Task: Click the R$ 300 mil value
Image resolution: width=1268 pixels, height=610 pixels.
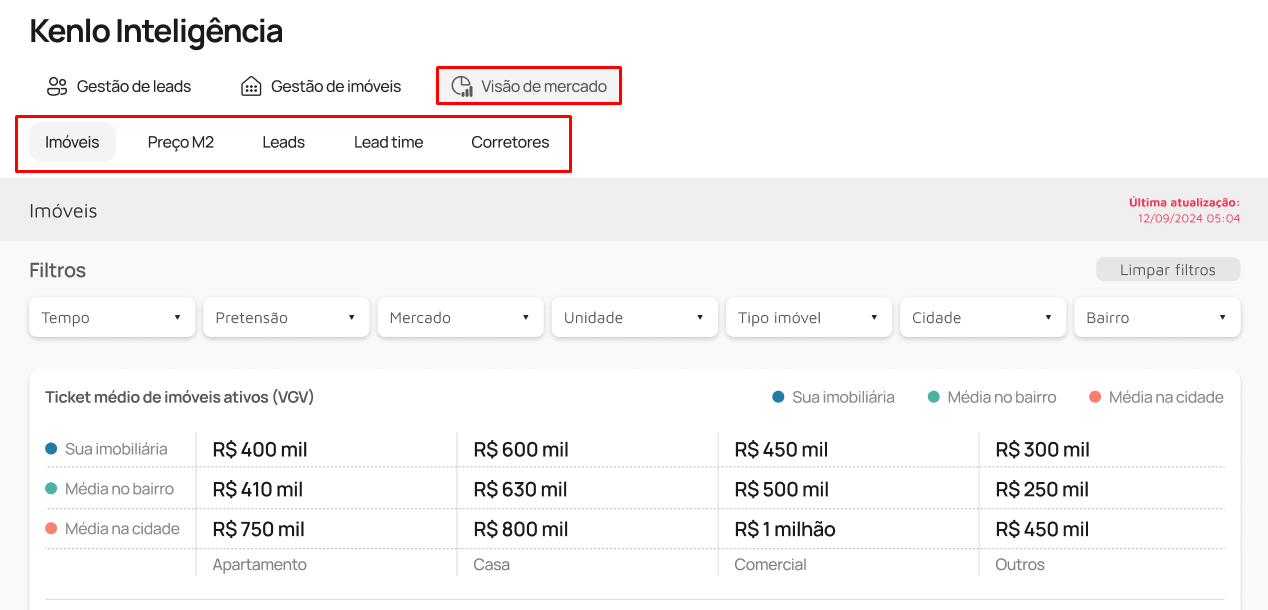Action: tap(1043, 450)
